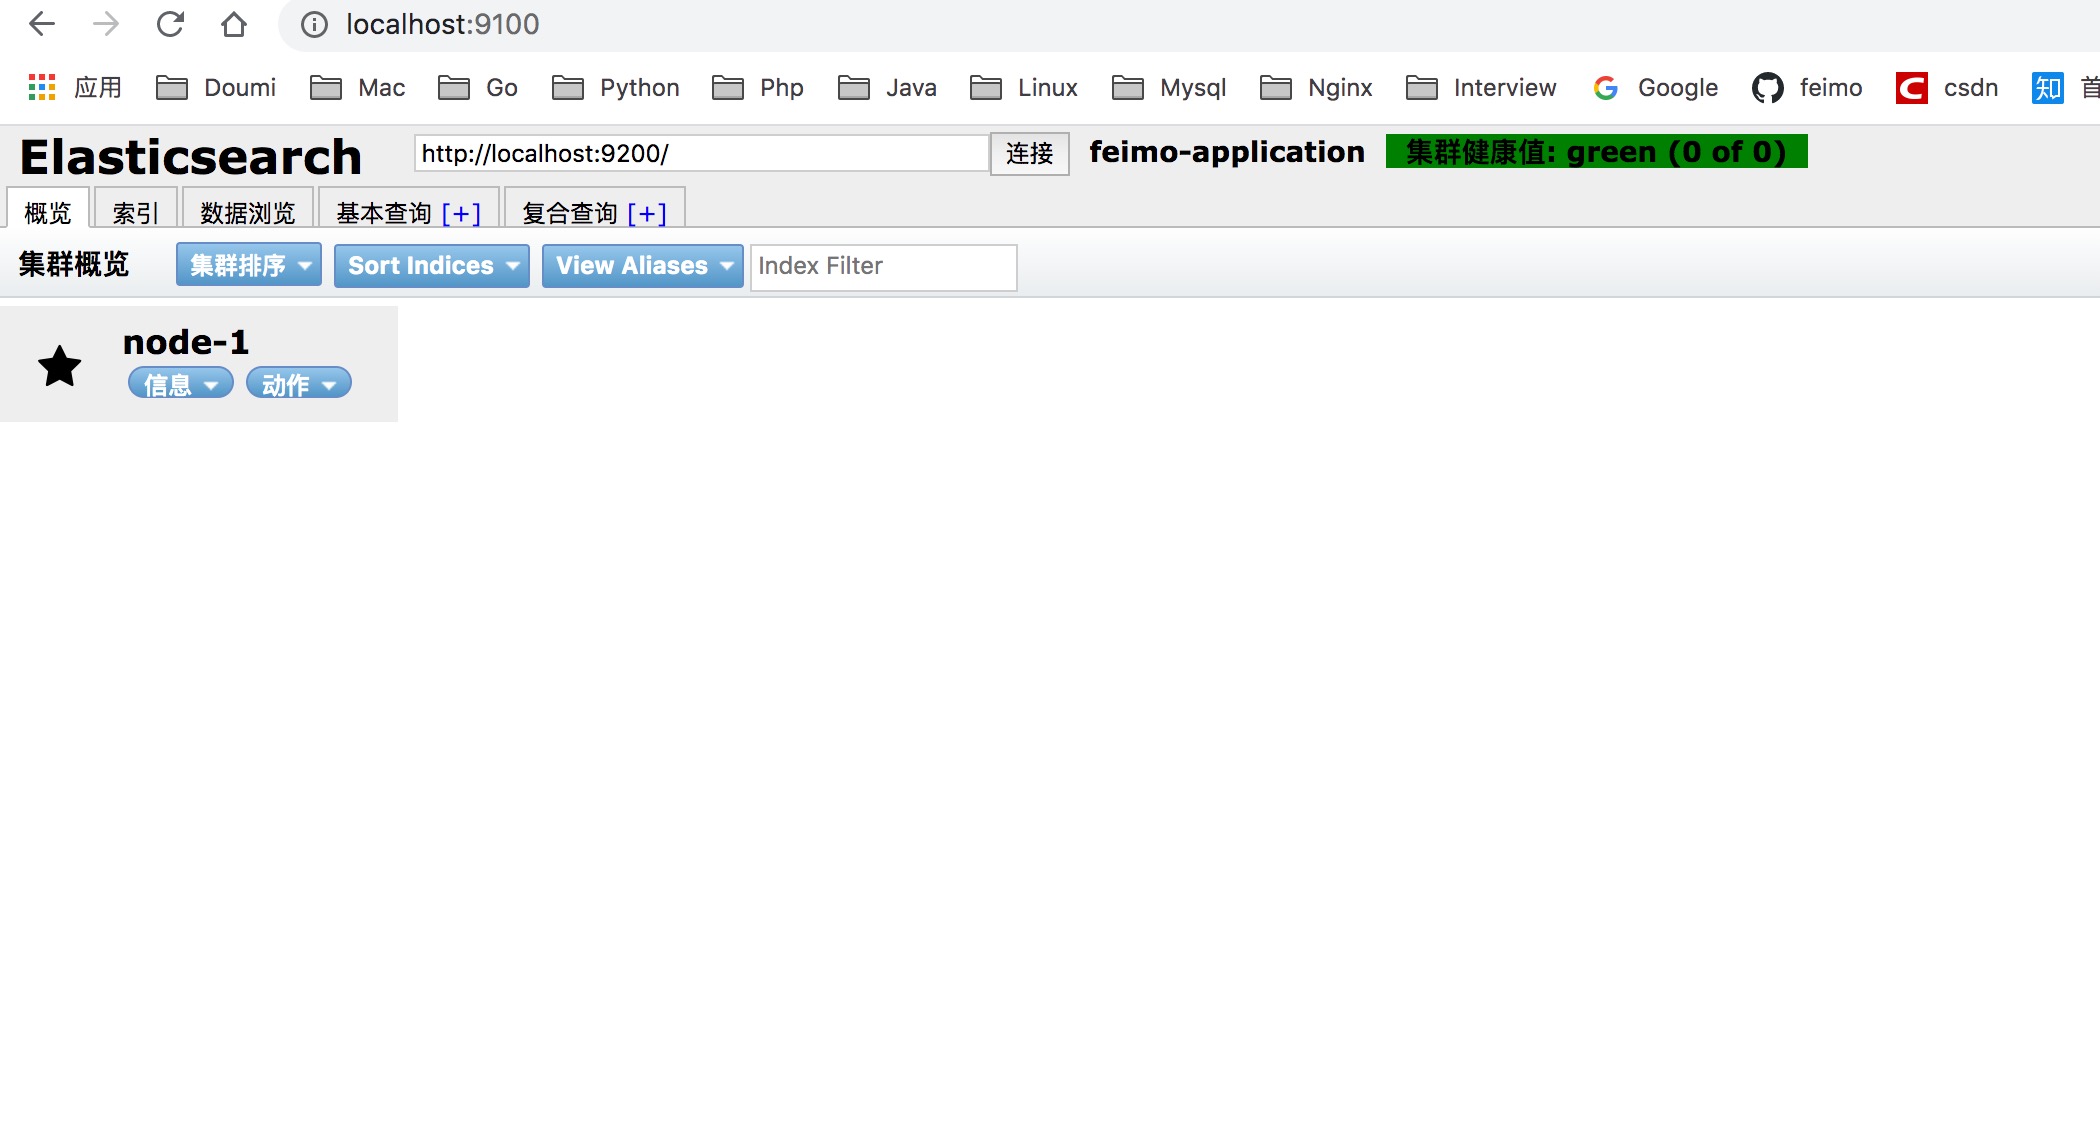Screen dimensions: 2100x1126
Task: Switch to the 数据浏览 tab
Action: pyautogui.click(x=247, y=213)
